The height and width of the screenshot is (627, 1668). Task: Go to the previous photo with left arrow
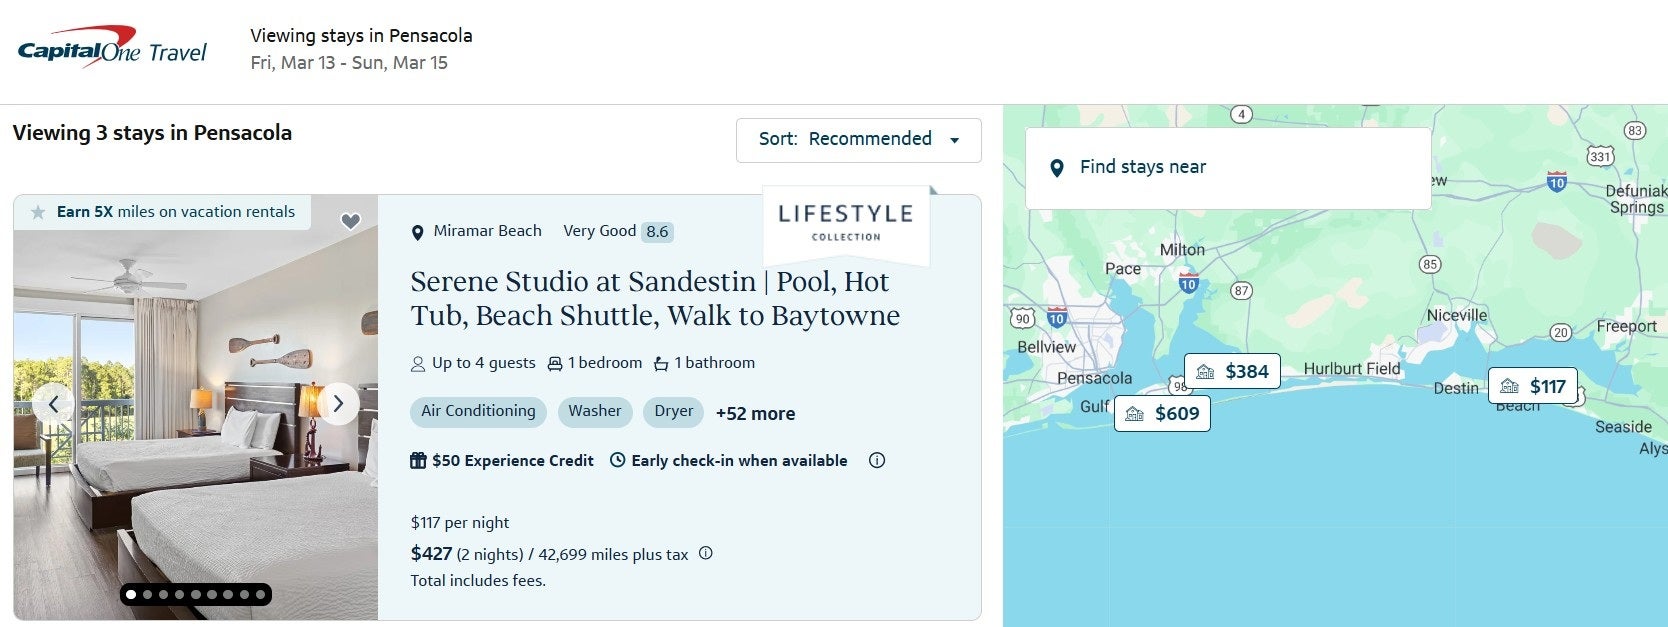pos(54,404)
